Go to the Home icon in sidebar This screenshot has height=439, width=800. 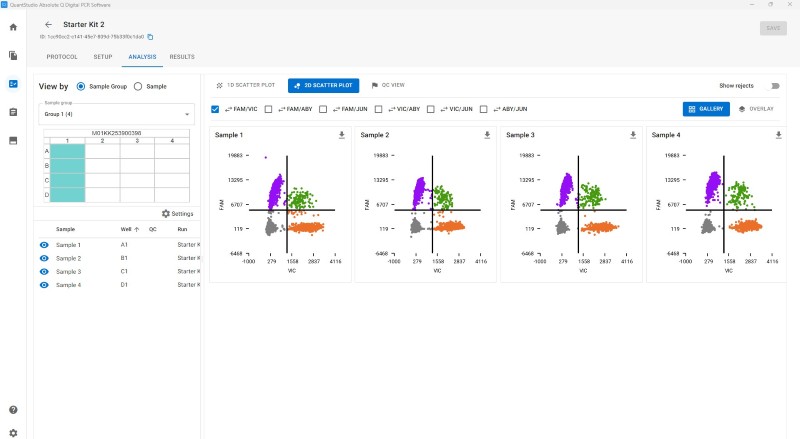tap(13, 27)
